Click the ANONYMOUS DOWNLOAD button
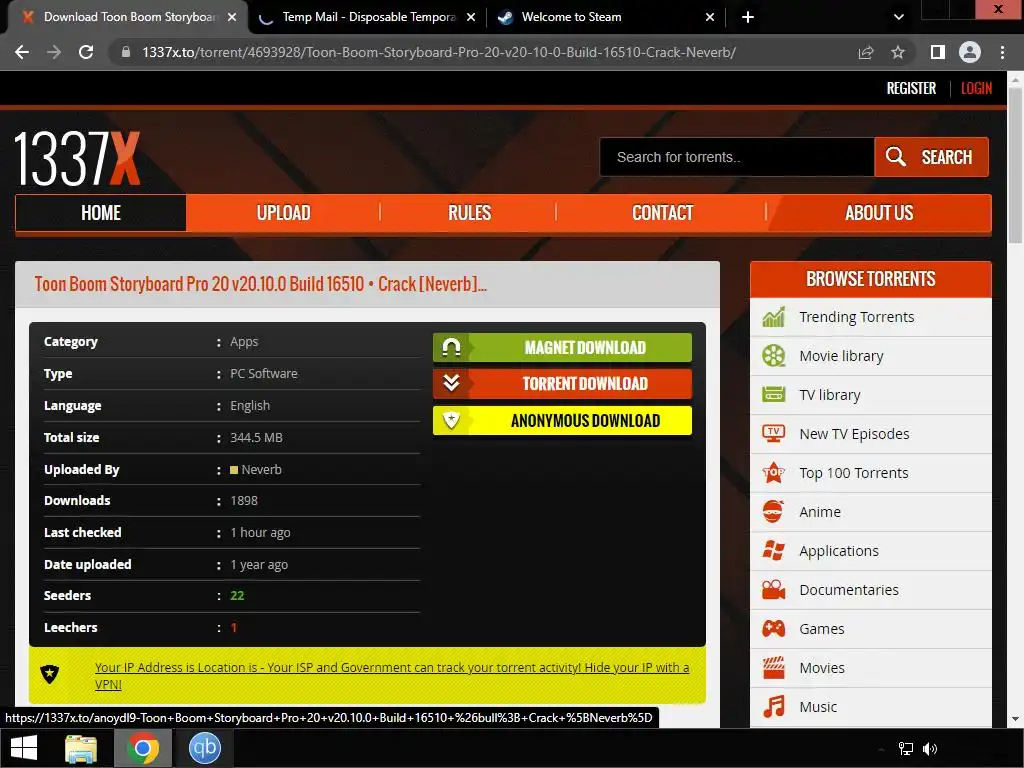The height and width of the screenshot is (768, 1024). [562, 421]
